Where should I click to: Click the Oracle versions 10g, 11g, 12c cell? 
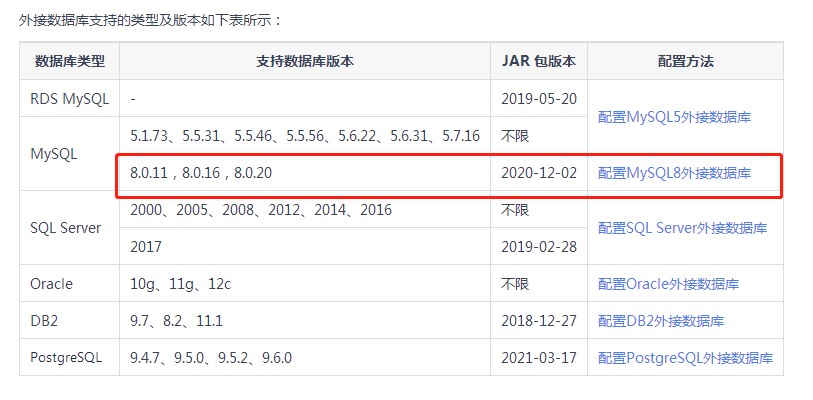305,284
